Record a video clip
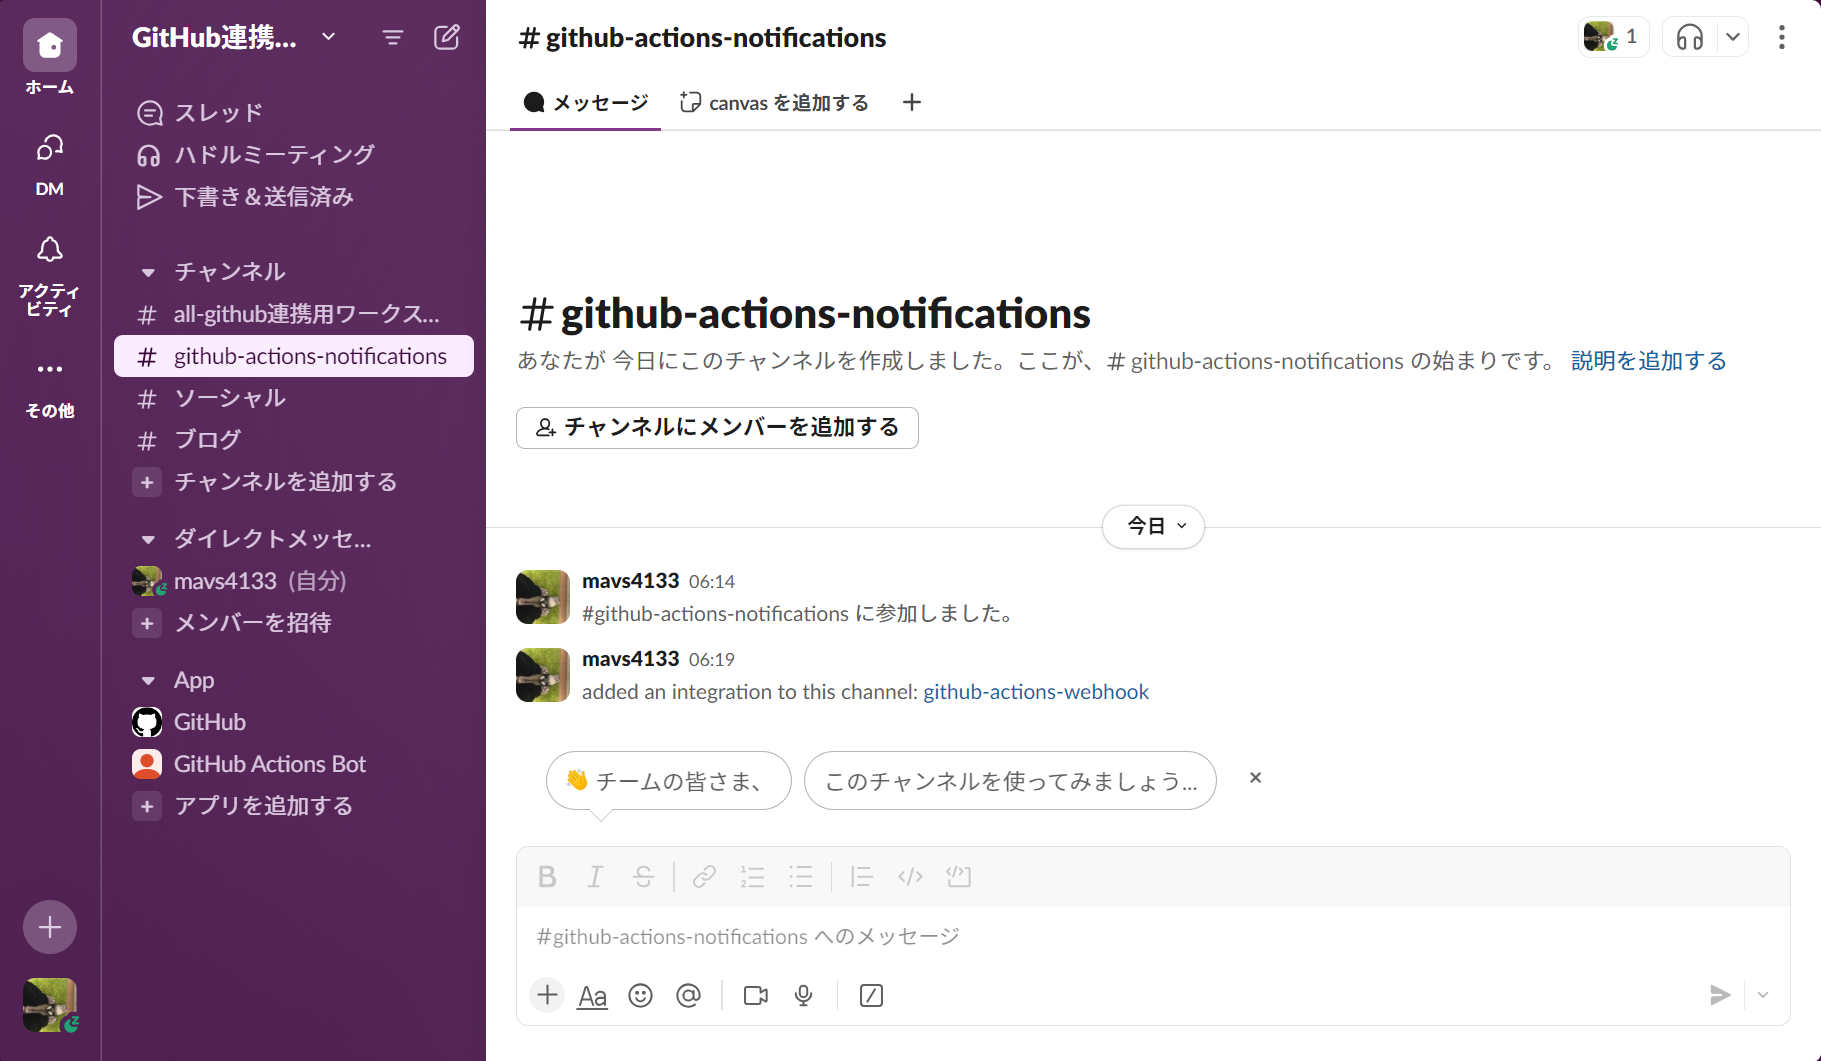 pyautogui.click(x=756, y=996)
